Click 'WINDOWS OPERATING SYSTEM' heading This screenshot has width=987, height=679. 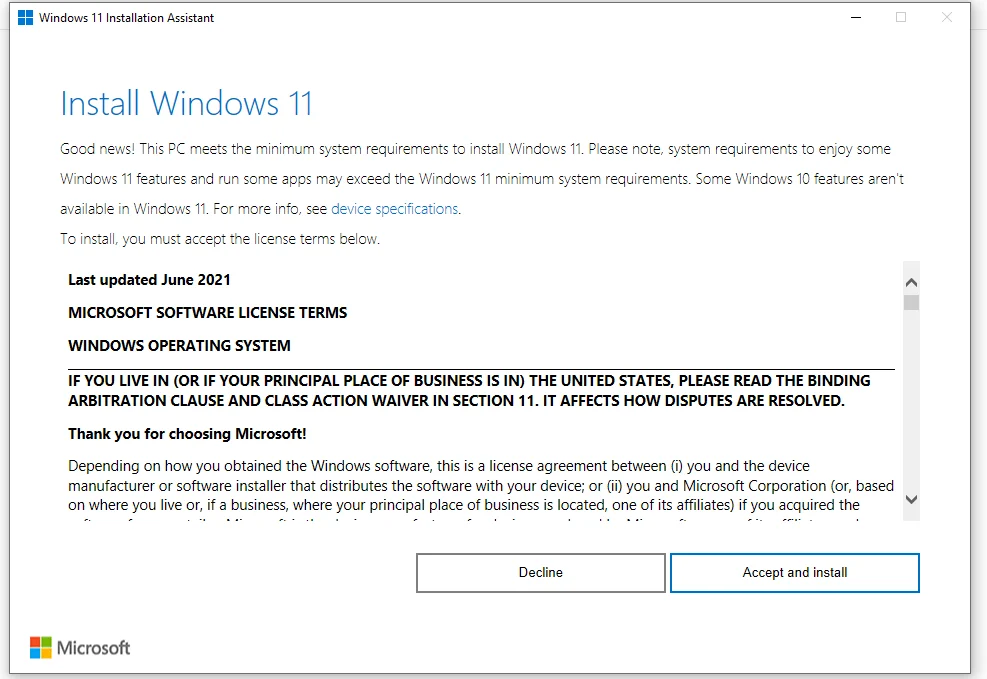[x=179, y=345]
